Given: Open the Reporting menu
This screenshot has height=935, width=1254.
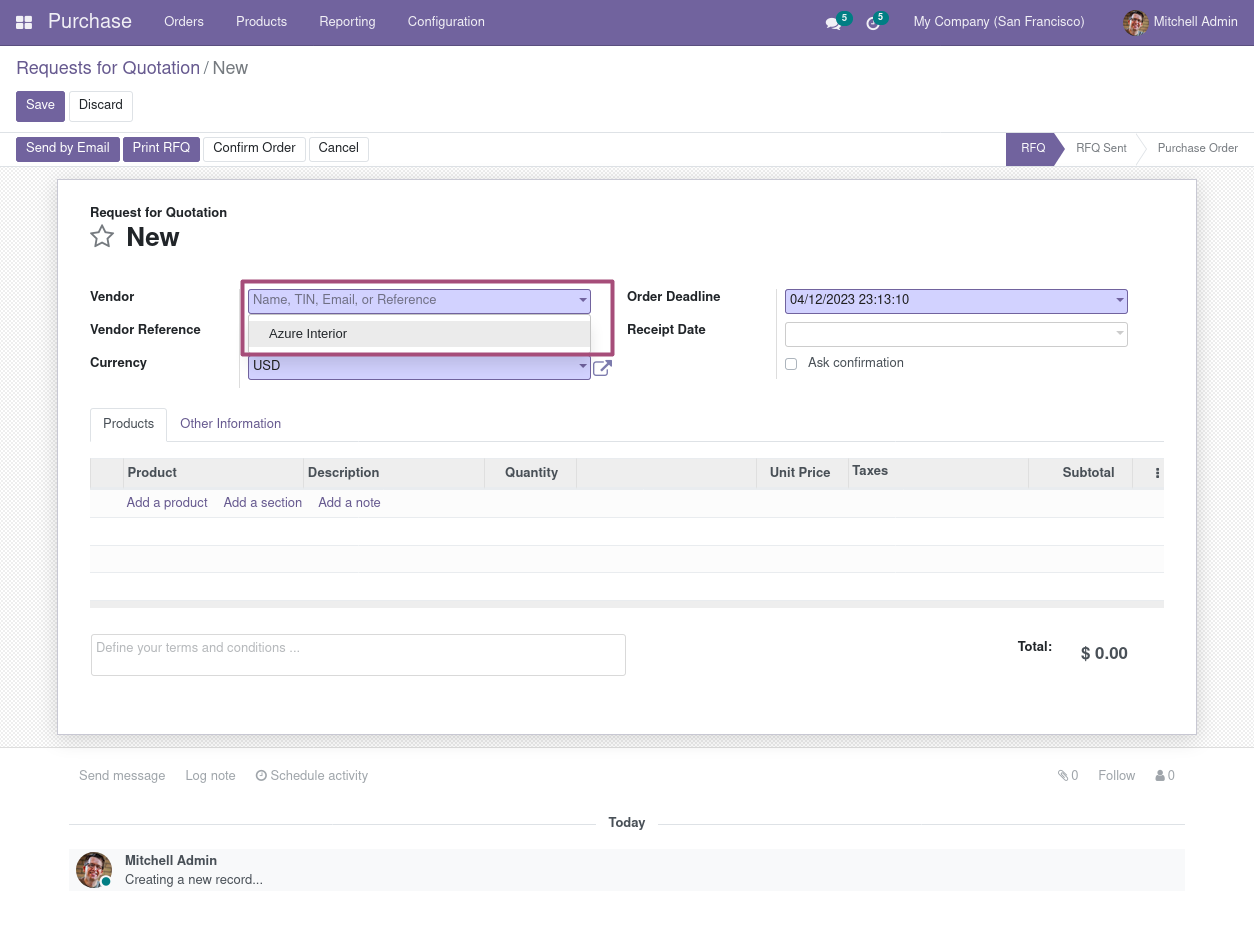Looking at the screenshot, I should [x=347, y=22].
